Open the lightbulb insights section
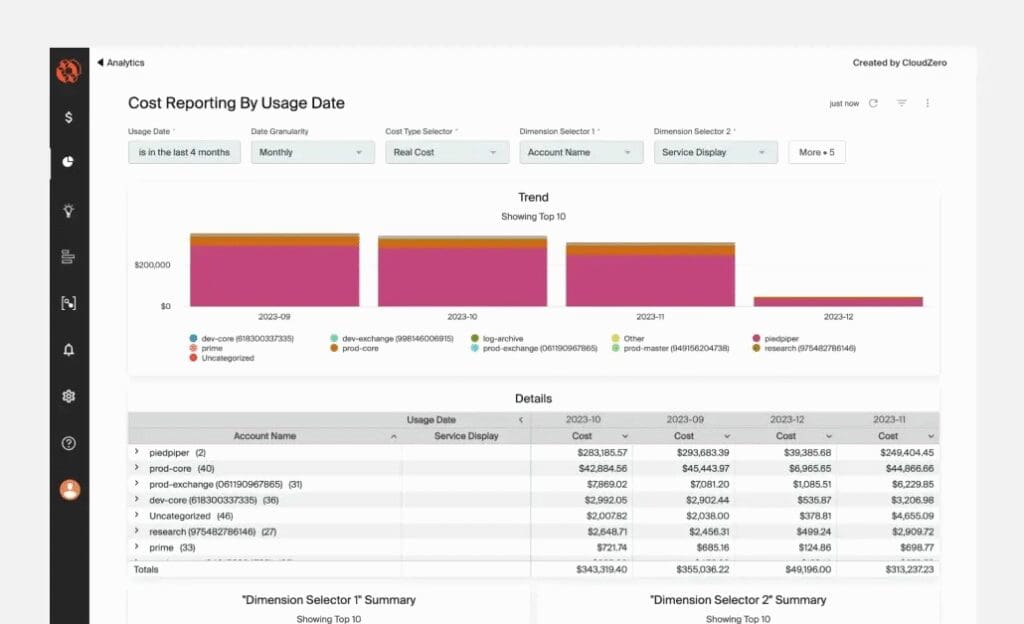 tap(68, 210)
